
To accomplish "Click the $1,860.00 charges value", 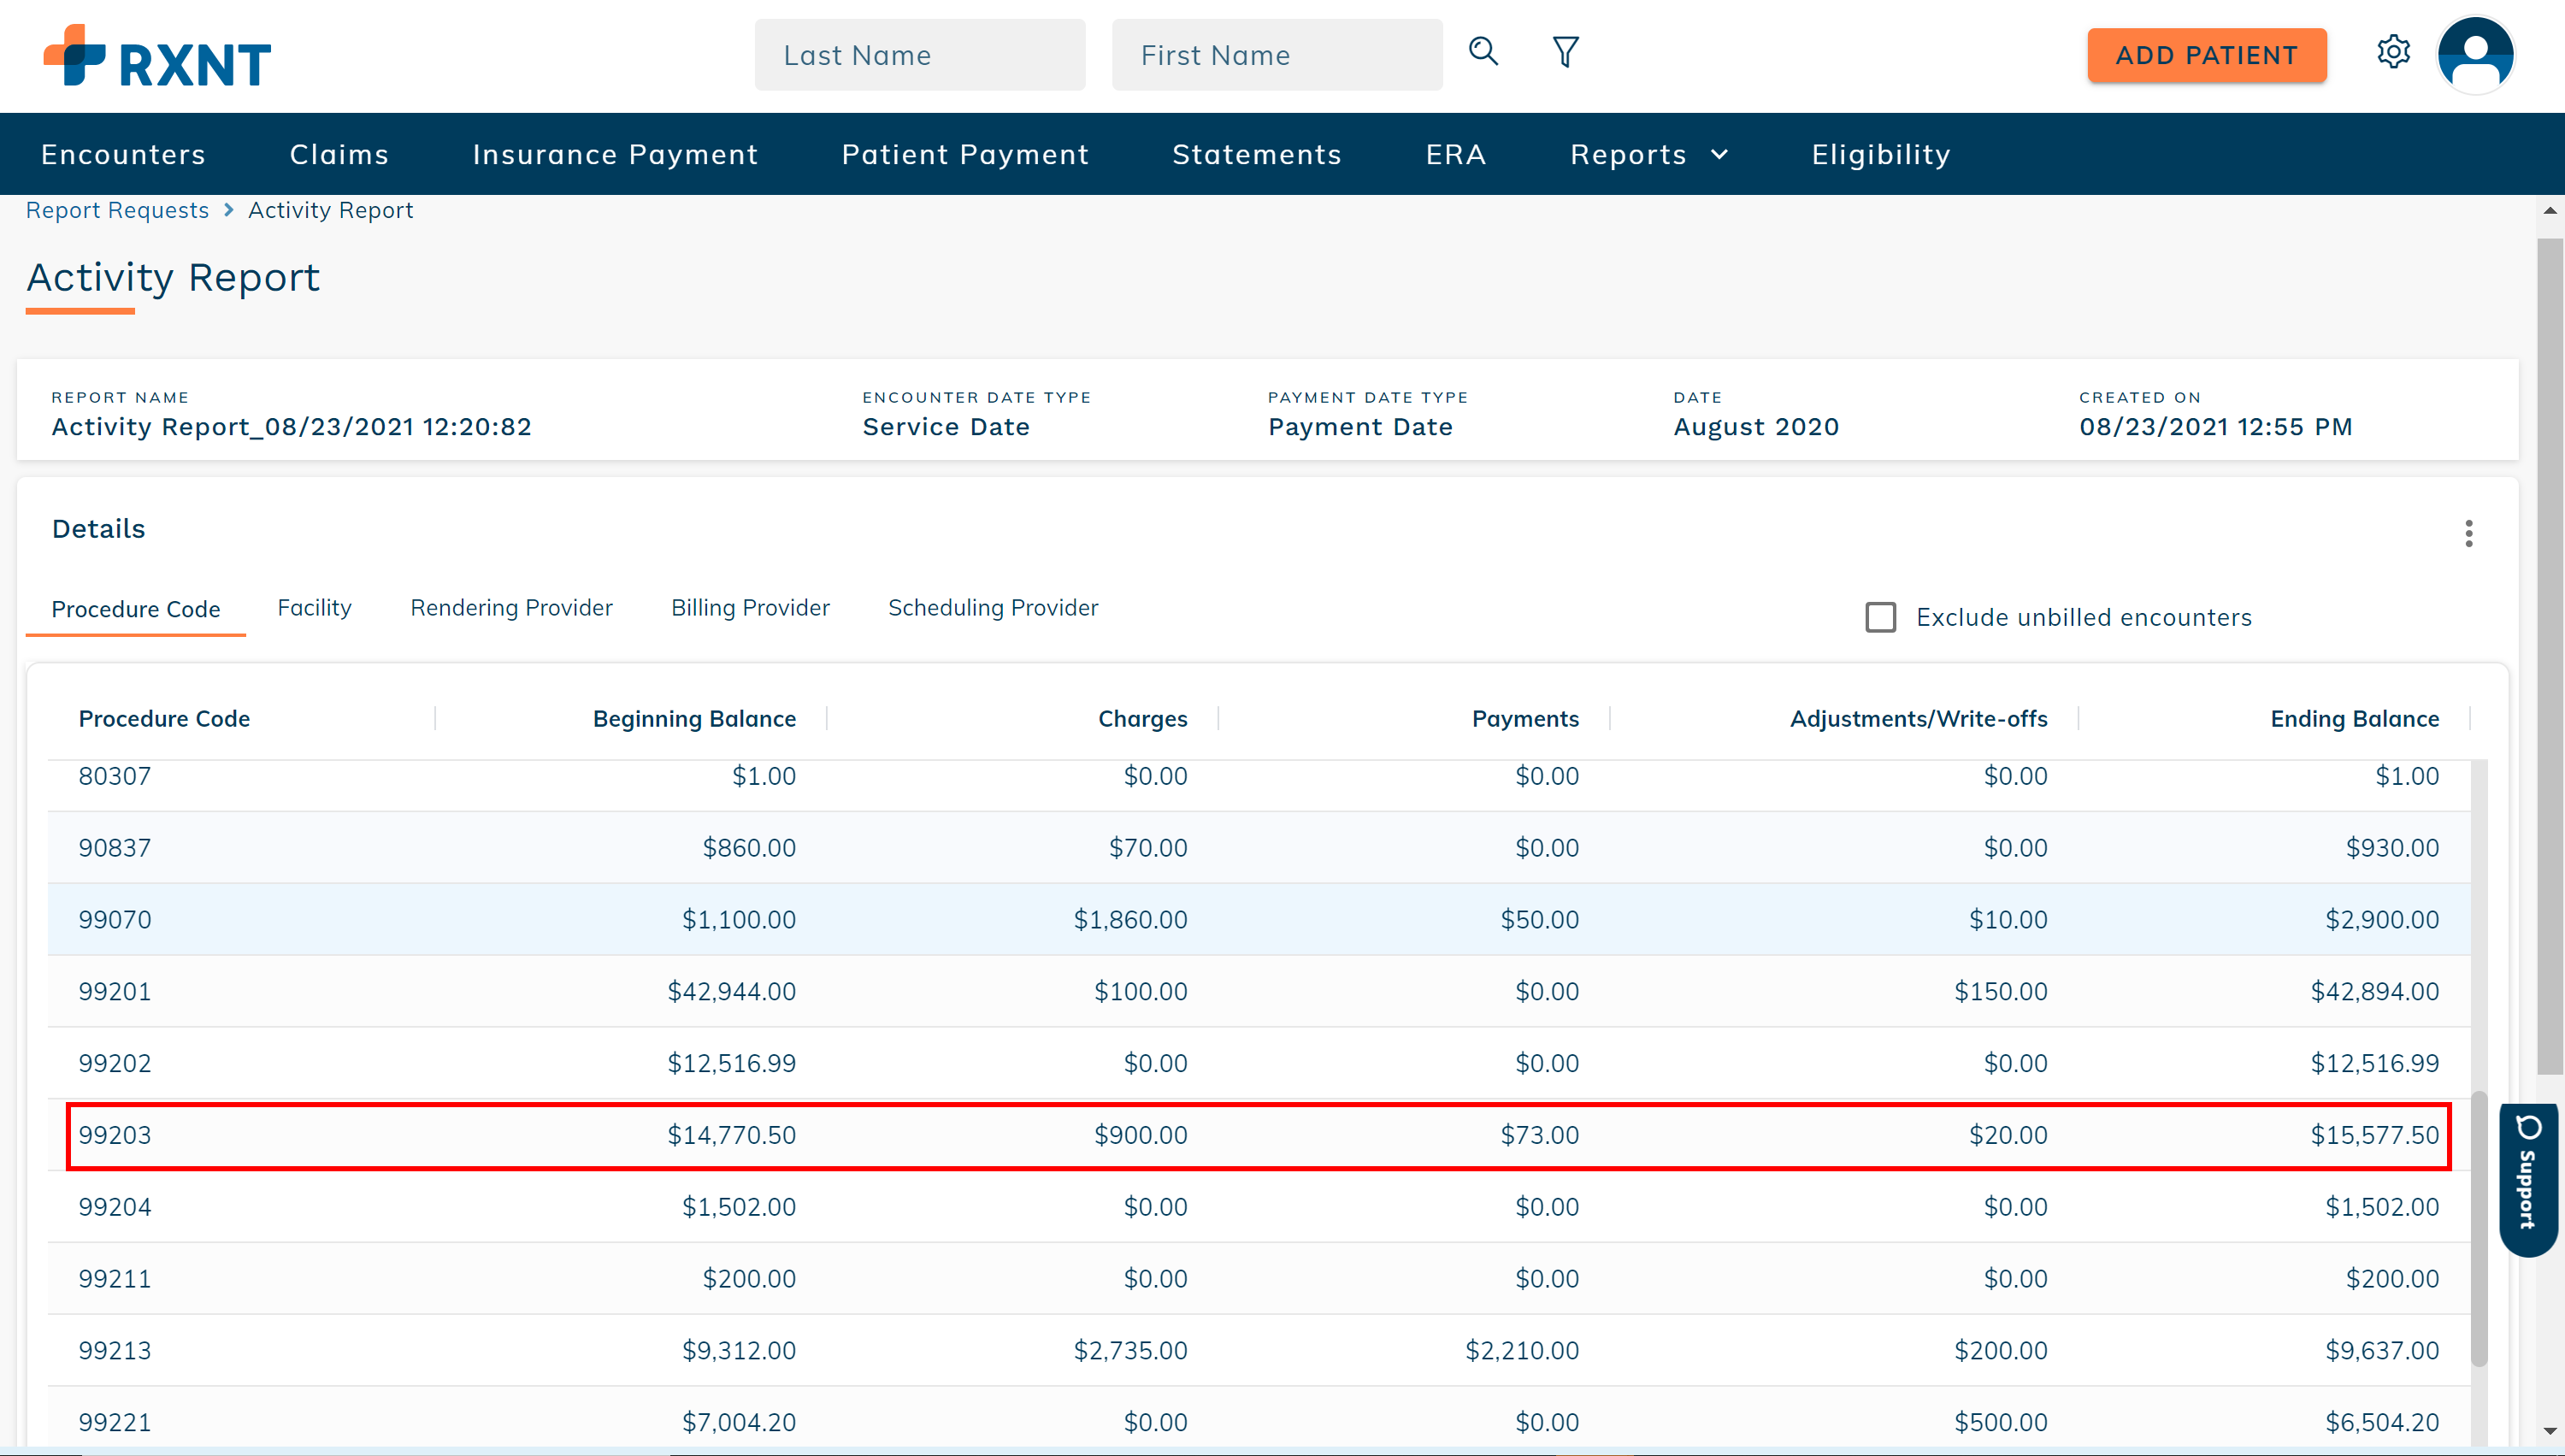I will (1131, 920).
